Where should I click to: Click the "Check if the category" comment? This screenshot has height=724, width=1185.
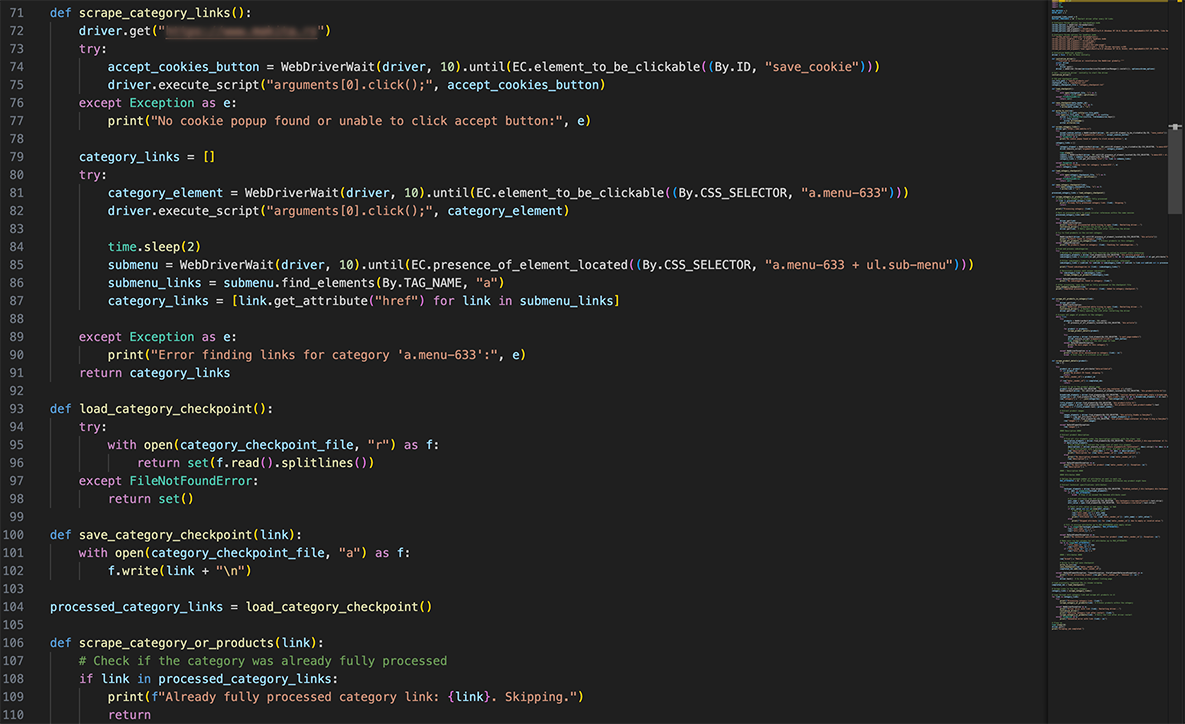pos(263,661)
